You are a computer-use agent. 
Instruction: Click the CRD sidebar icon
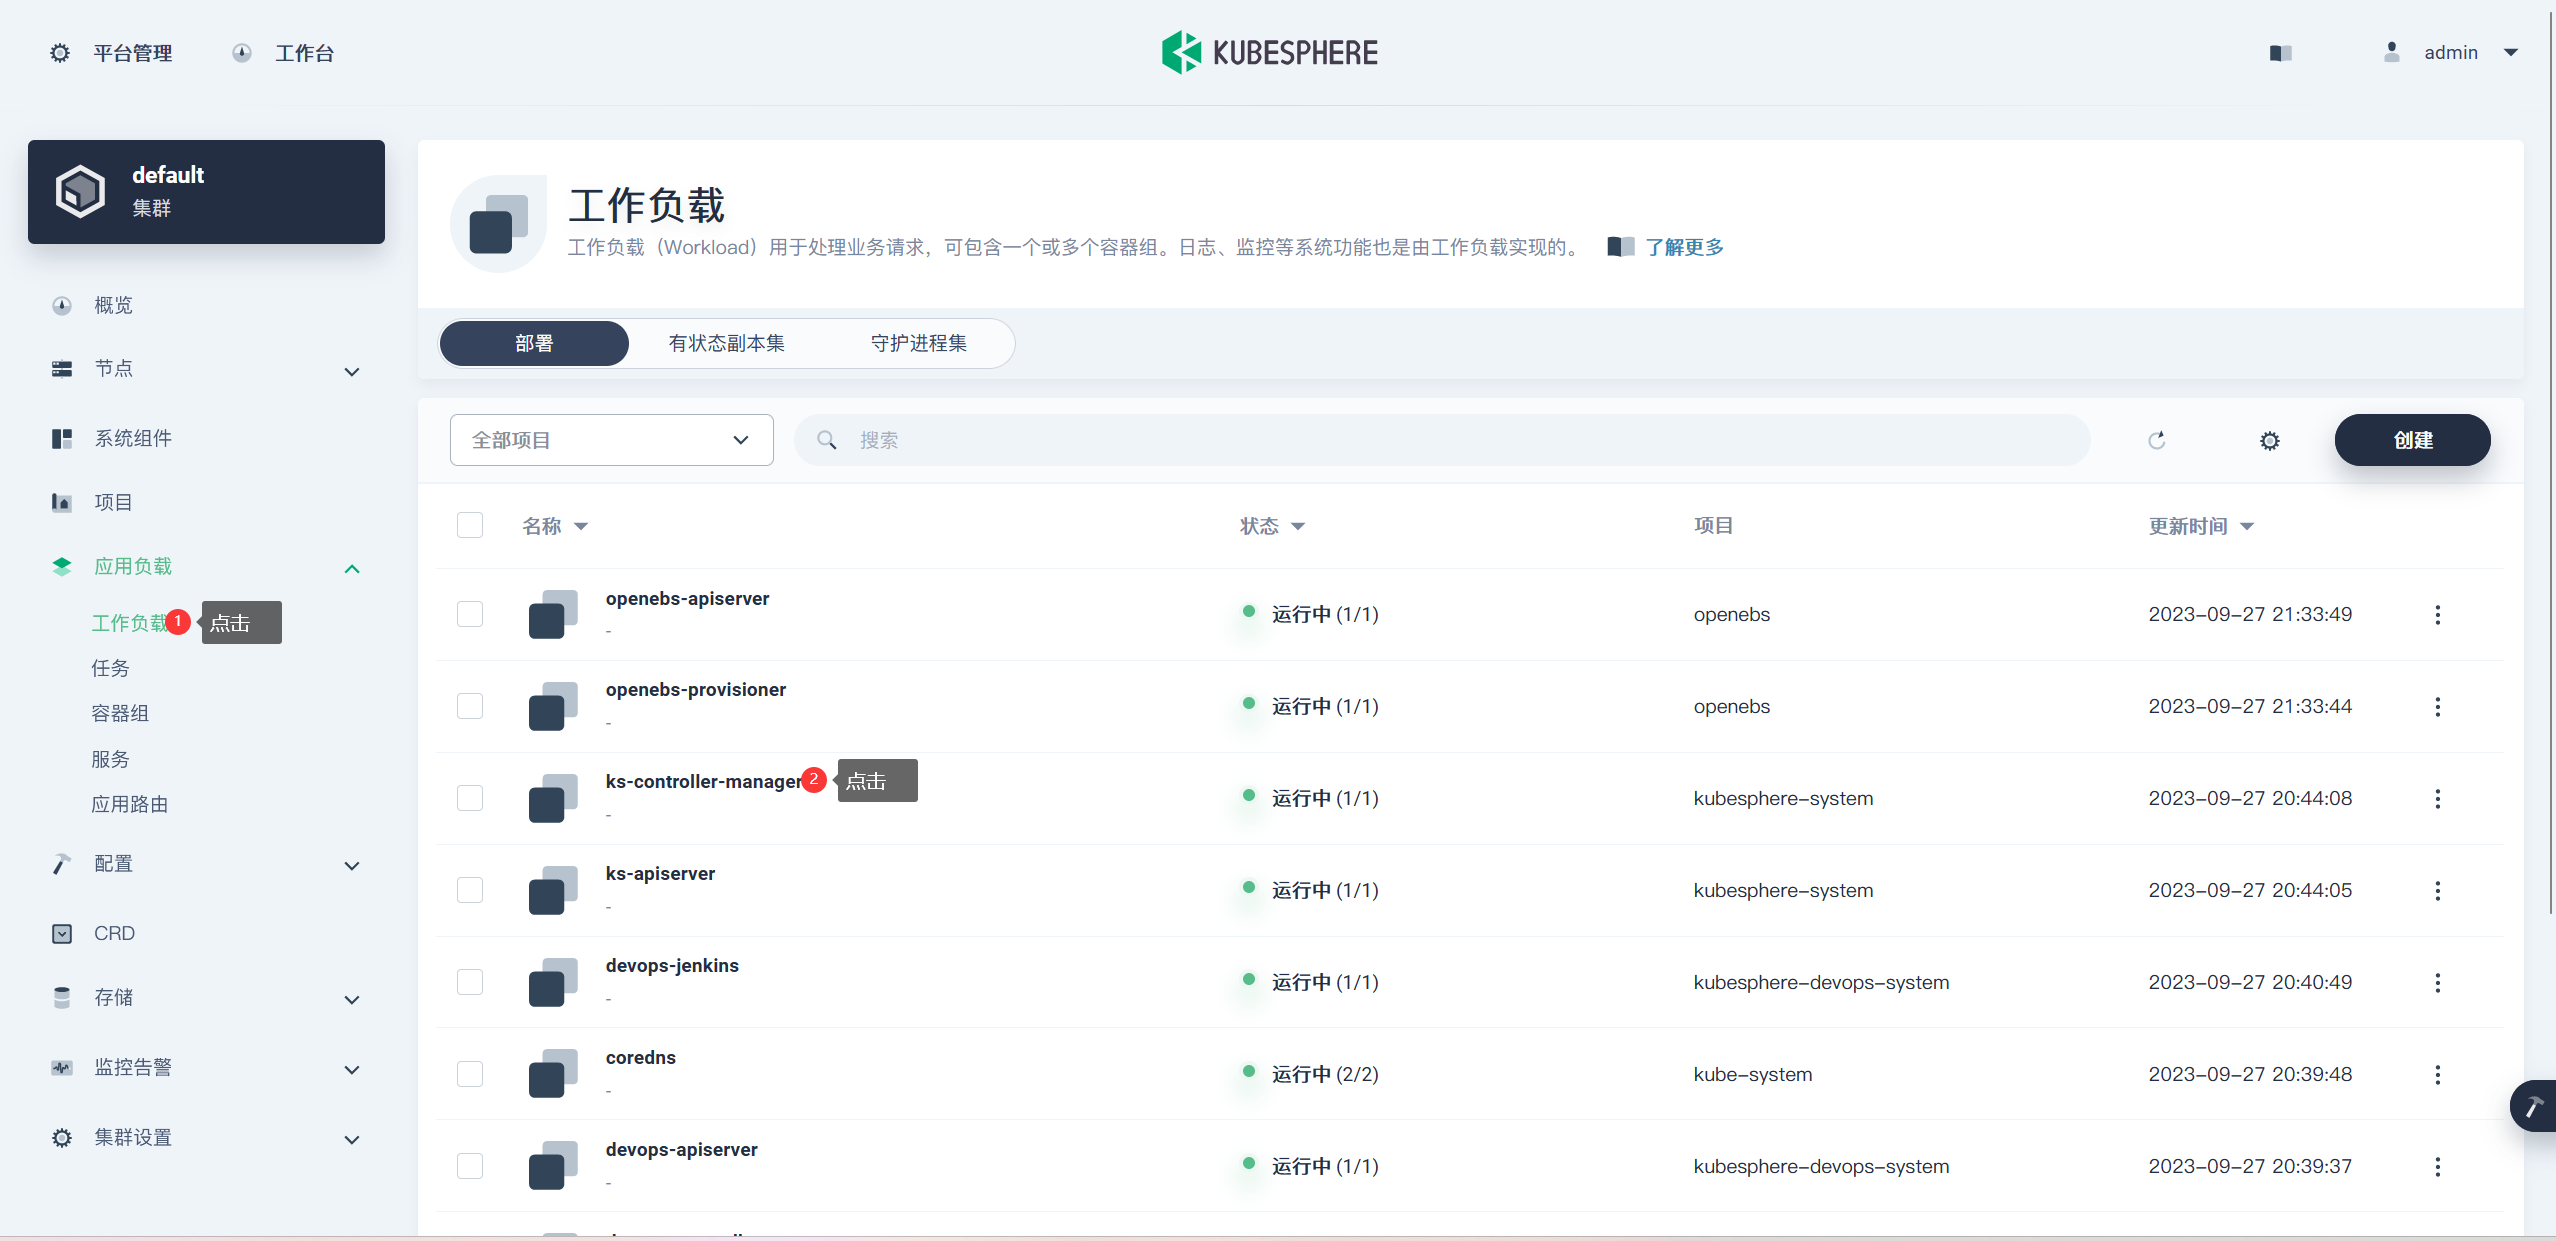coord(62,933)
